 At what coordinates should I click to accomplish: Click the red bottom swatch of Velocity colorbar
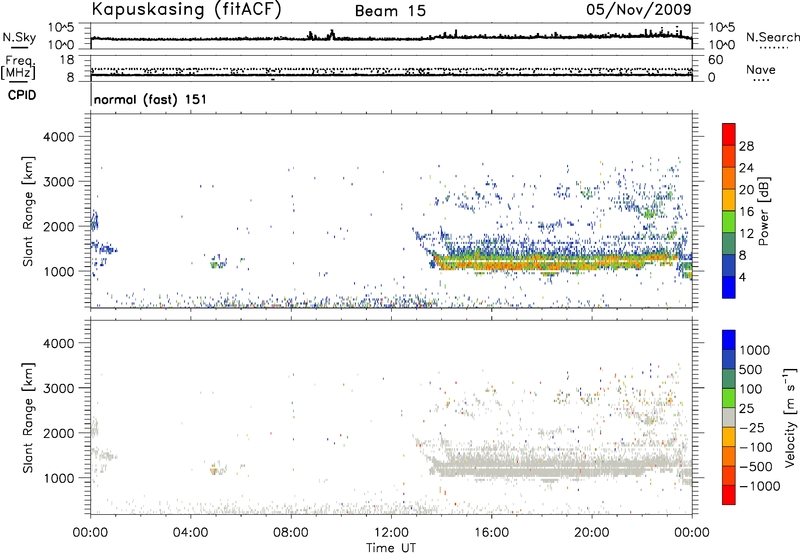pos(729,495)
